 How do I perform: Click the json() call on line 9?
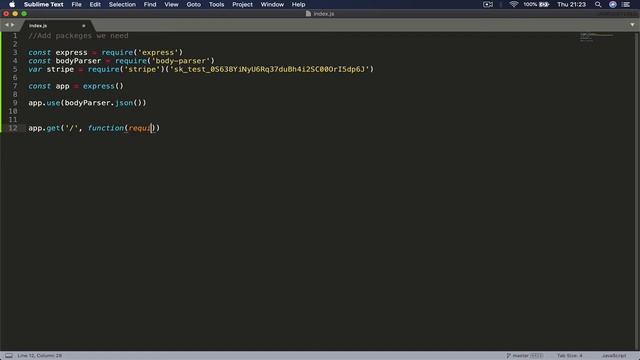[128, 103]
